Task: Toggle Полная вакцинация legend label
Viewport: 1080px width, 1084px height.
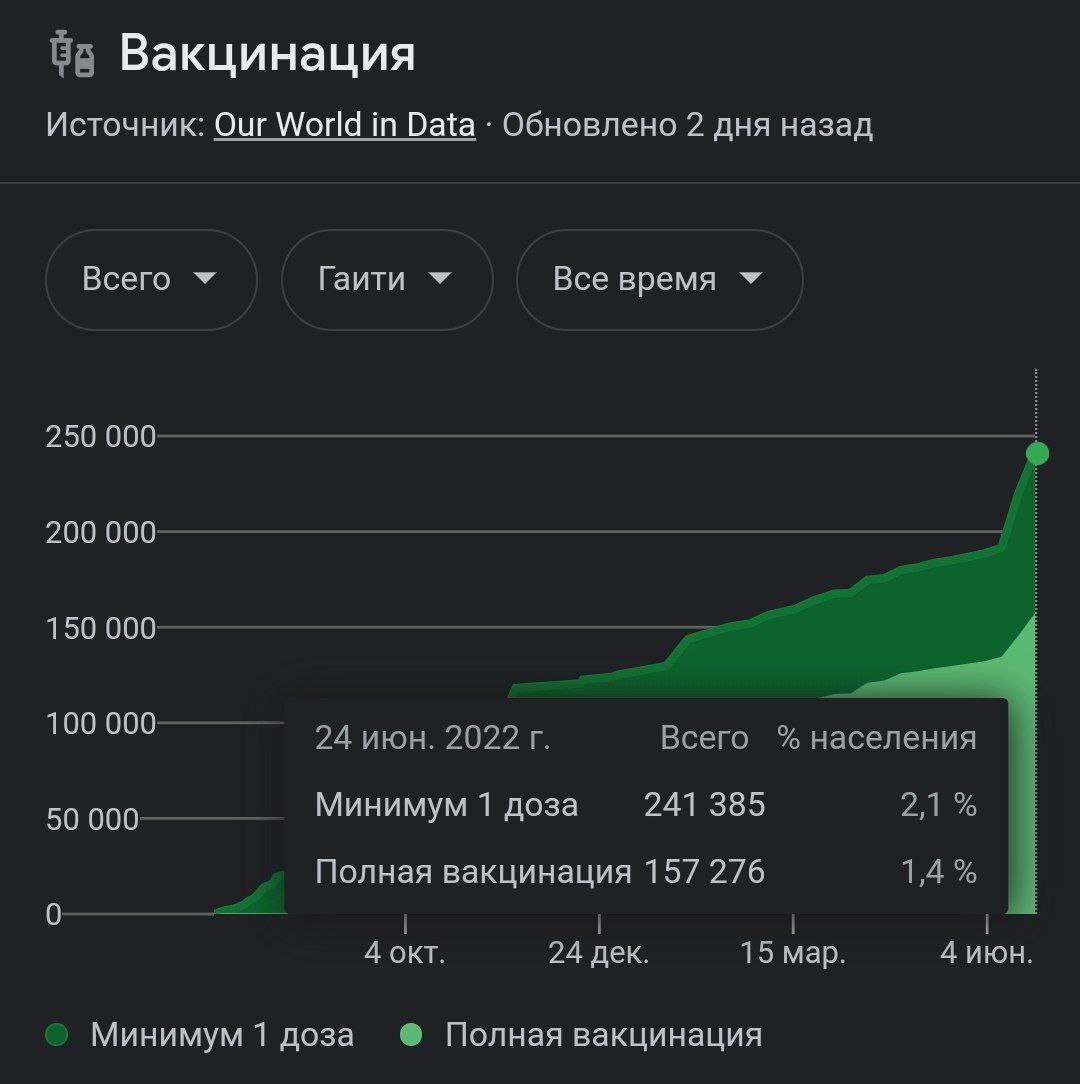Action: coord(604,1035)
